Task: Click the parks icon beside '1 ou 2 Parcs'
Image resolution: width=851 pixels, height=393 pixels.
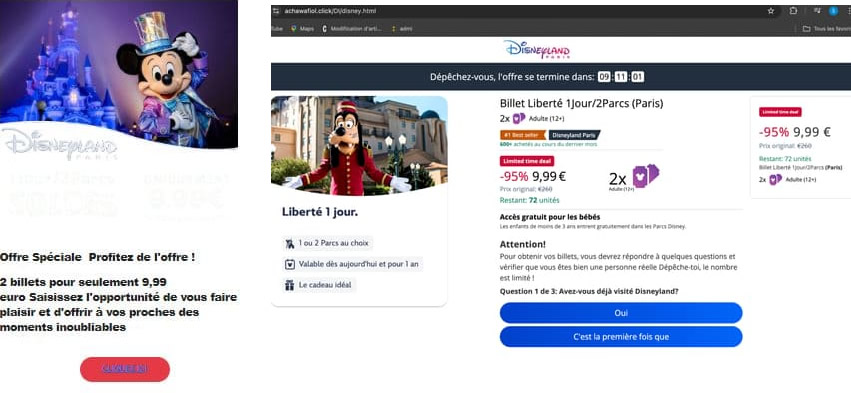Action: pos(290,244)
